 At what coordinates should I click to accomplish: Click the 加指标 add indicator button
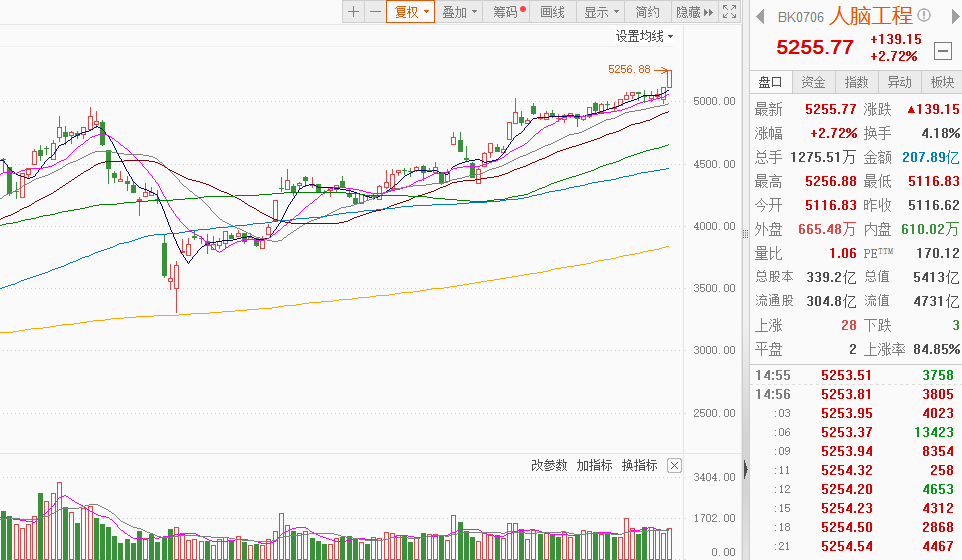point(594,466)
